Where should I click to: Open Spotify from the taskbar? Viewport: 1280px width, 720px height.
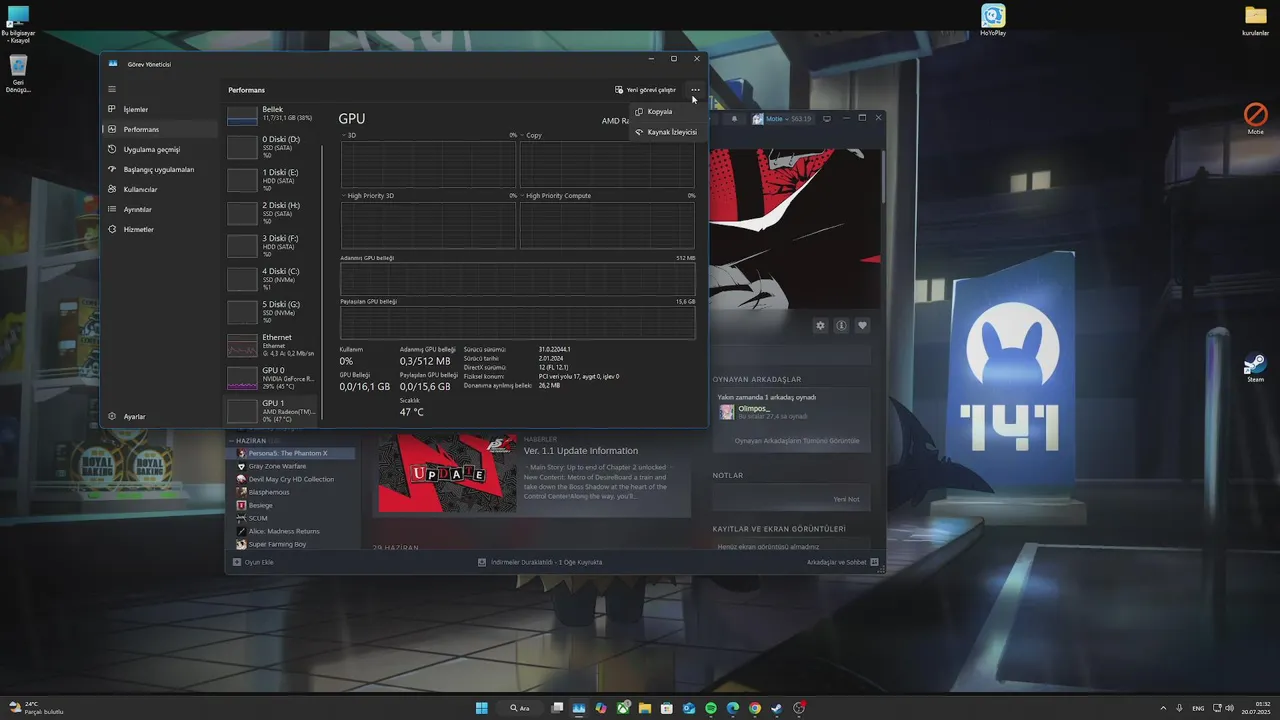click(x=711, y=708)
